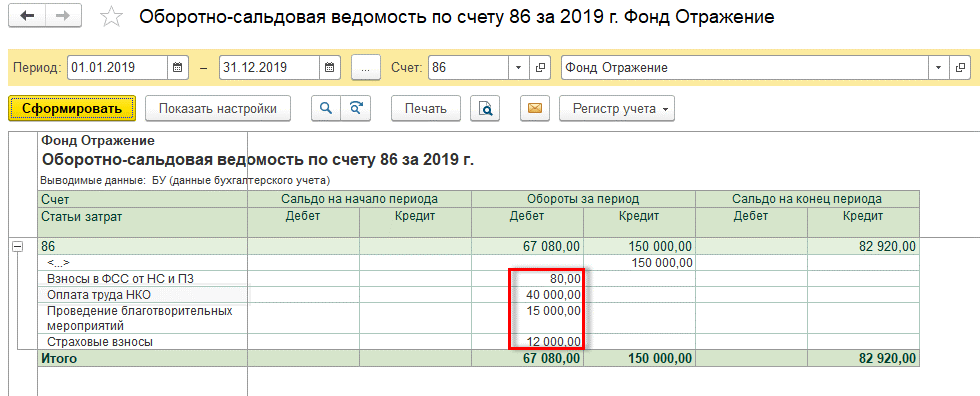
Task: Click the Итого row label
Action: pos(59,358)
